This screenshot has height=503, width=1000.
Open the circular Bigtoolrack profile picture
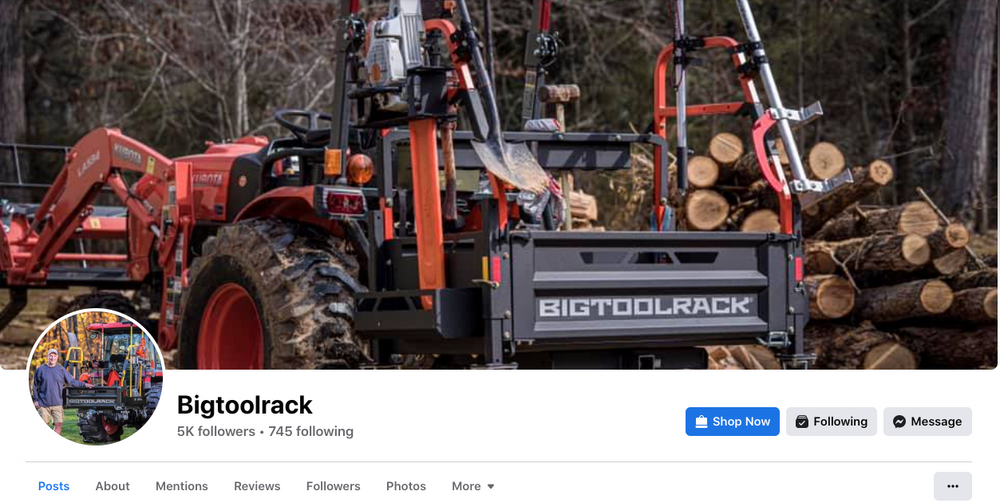(x=96, y=377)
